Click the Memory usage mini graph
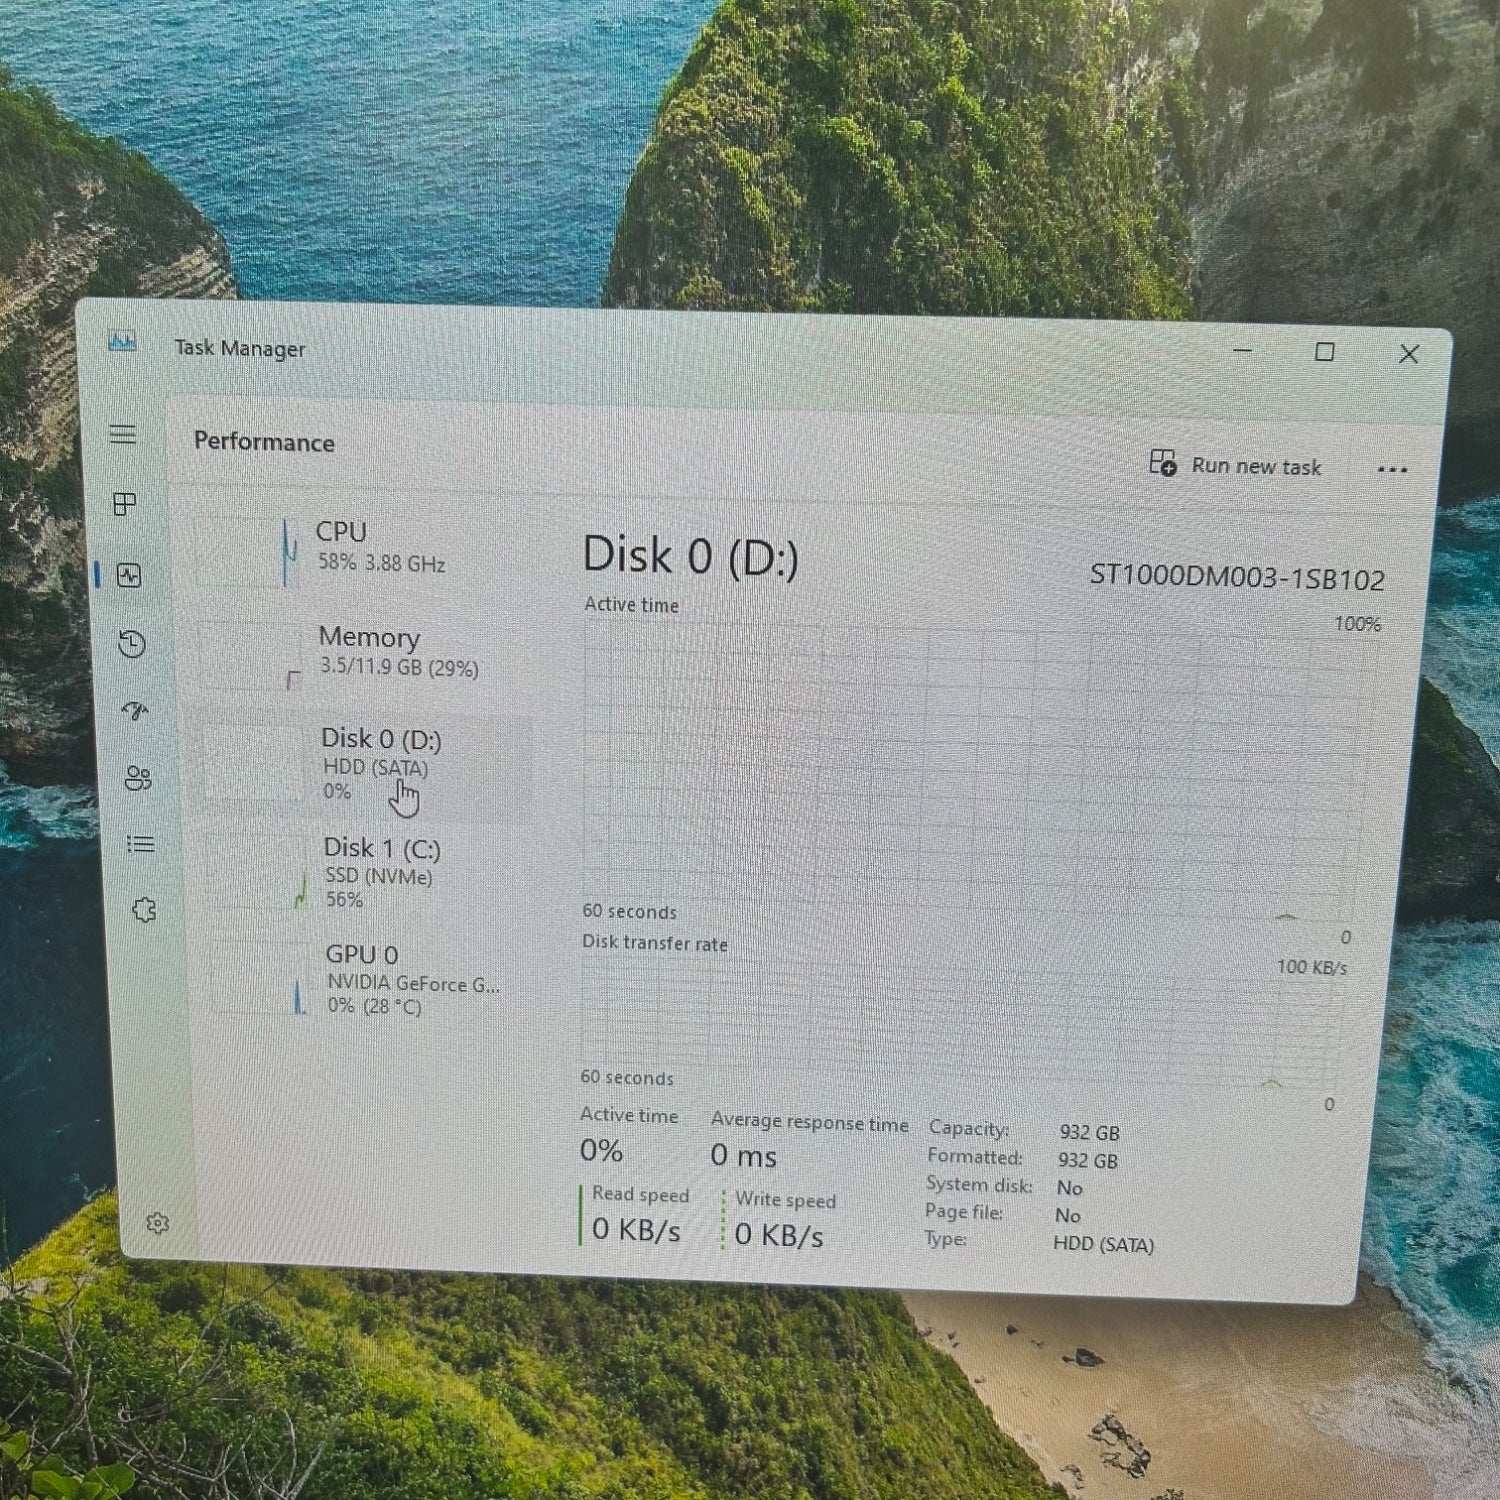 (x=250, y=656)
